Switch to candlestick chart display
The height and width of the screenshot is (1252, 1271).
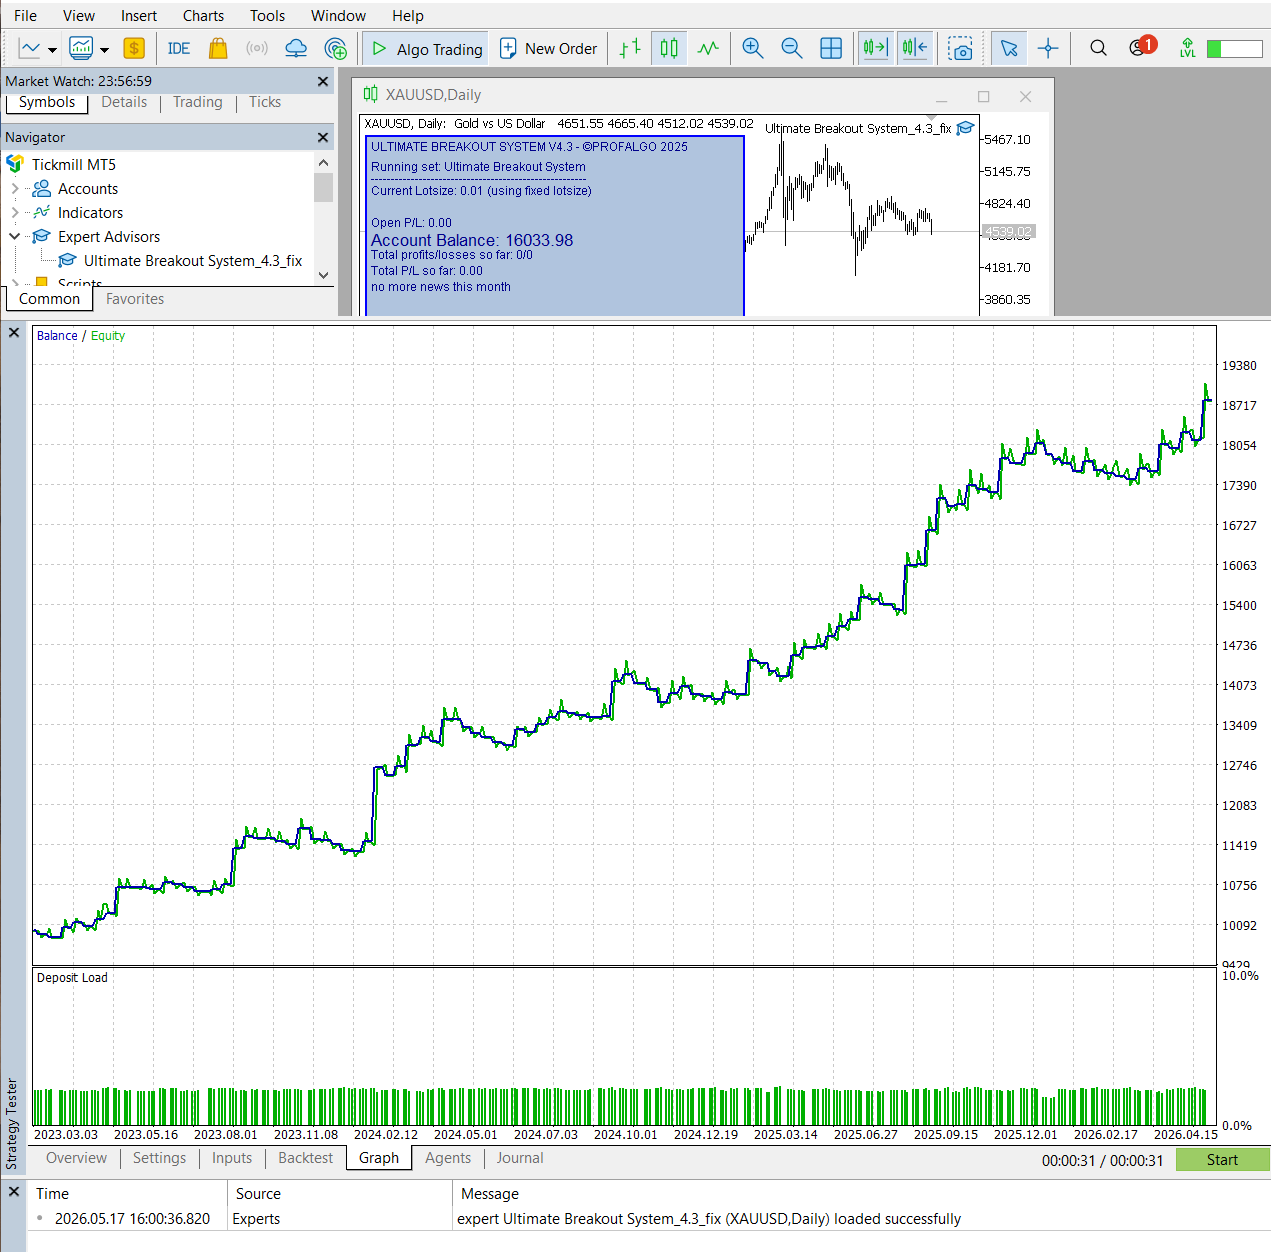coord(669,48)
